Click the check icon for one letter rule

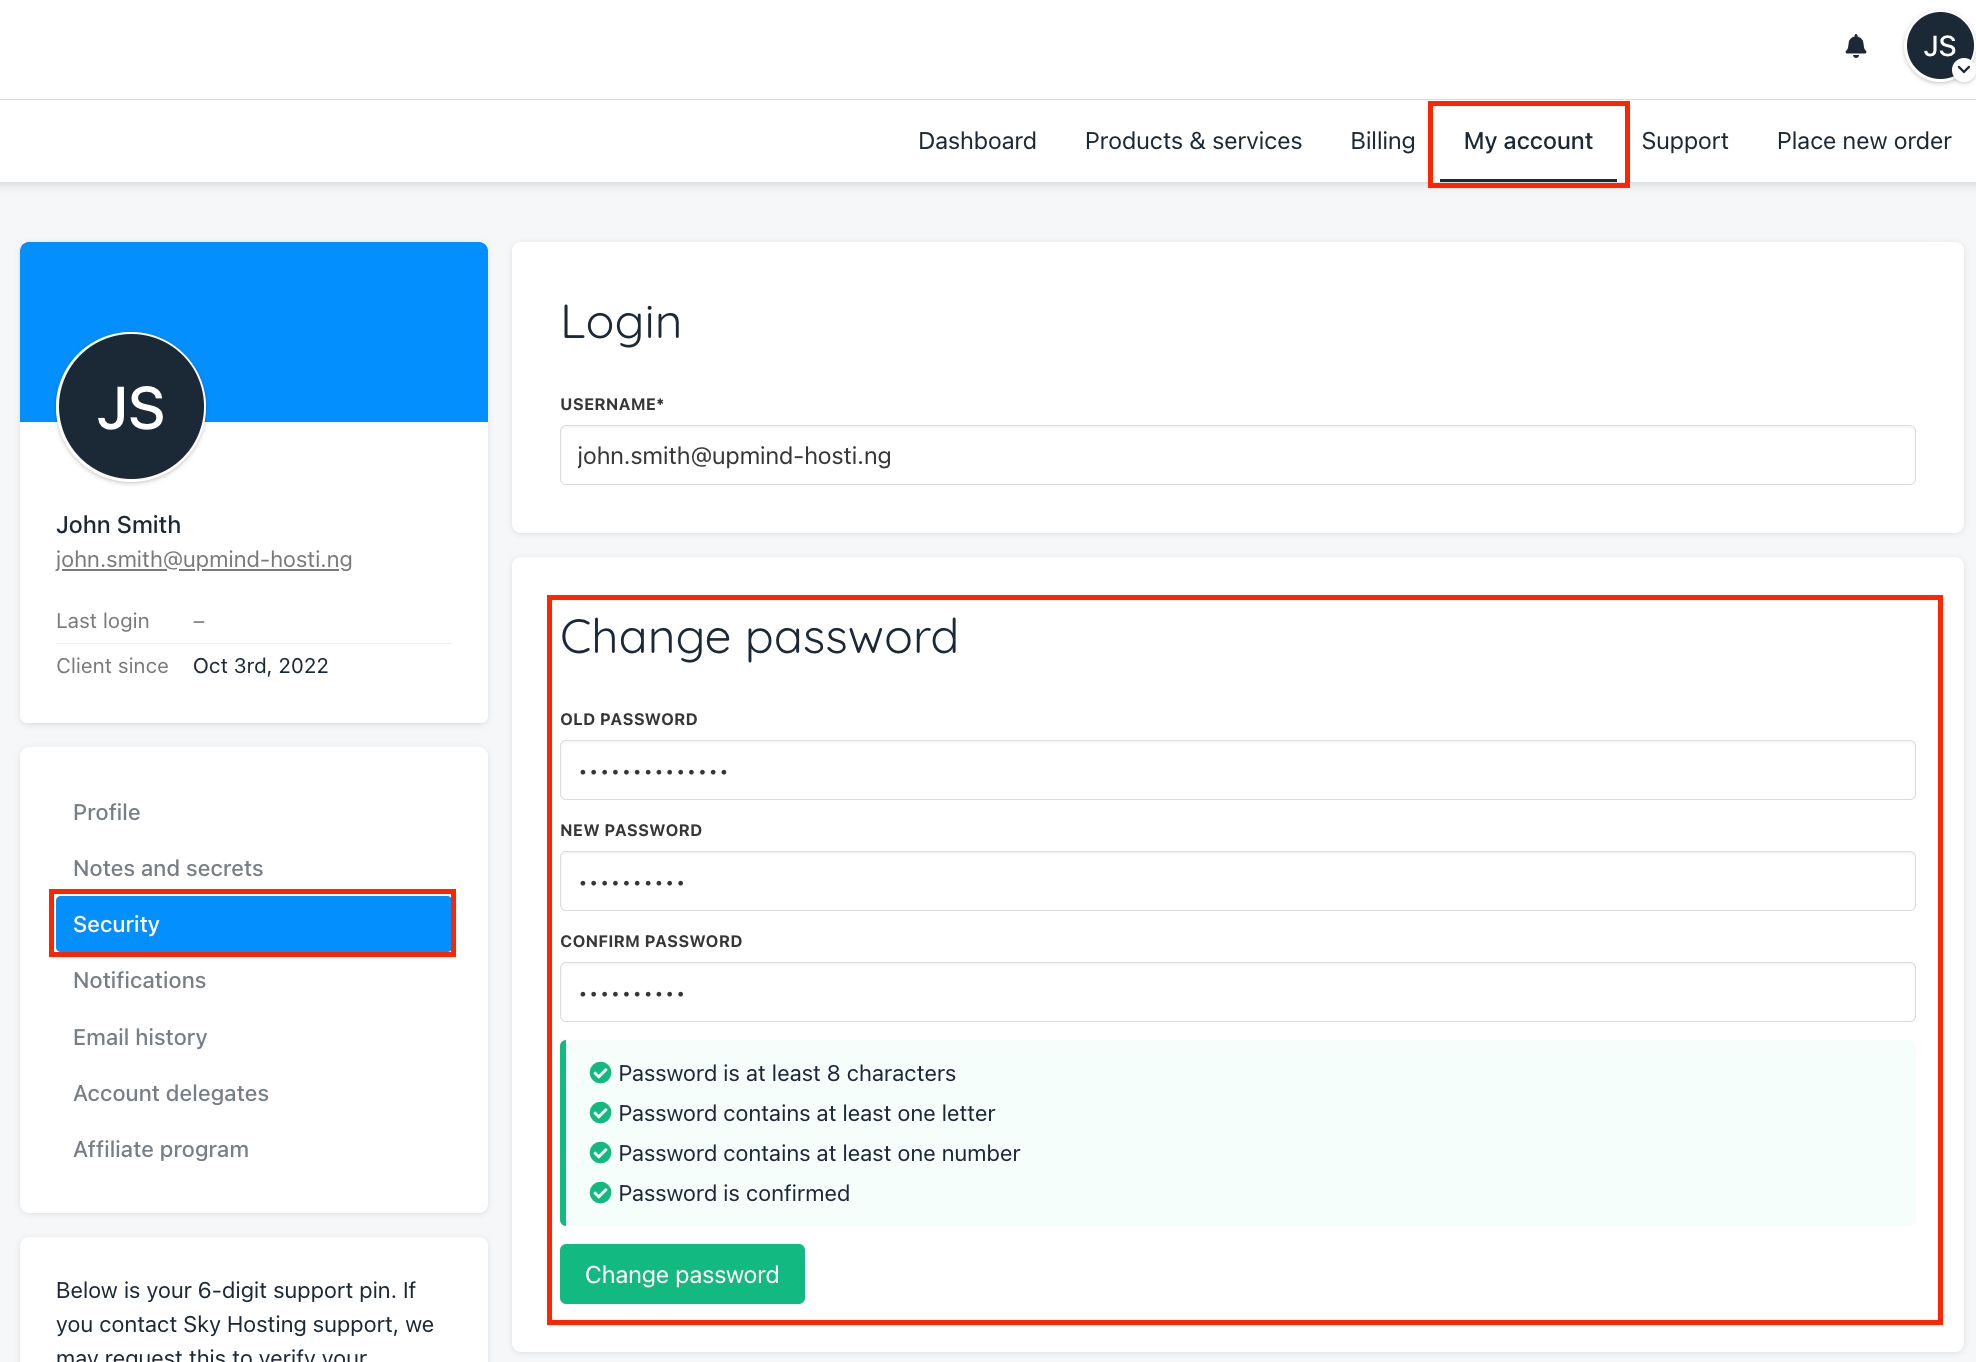click(x=600, y=1113)
